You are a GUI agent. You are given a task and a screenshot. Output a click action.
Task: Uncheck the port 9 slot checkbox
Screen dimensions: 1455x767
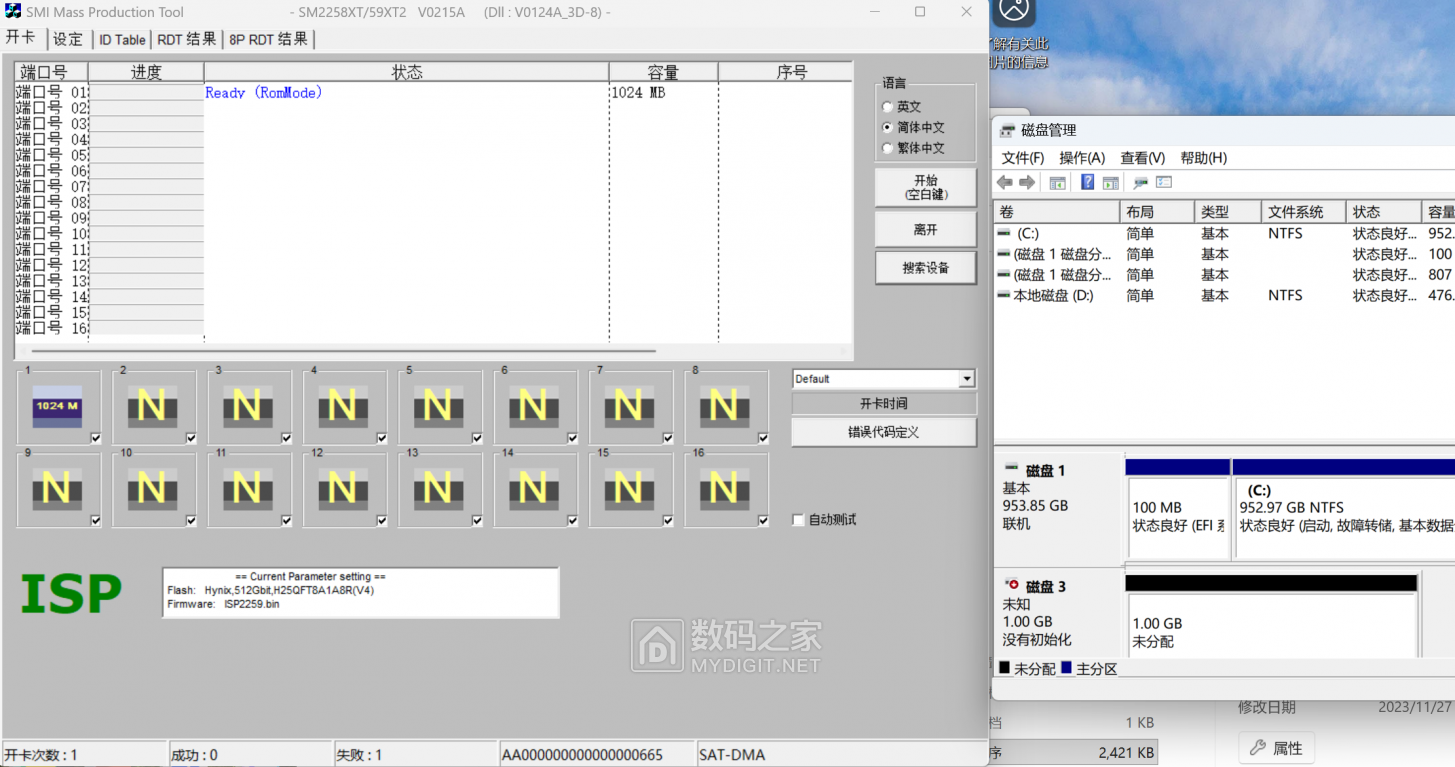pos(95,521)
